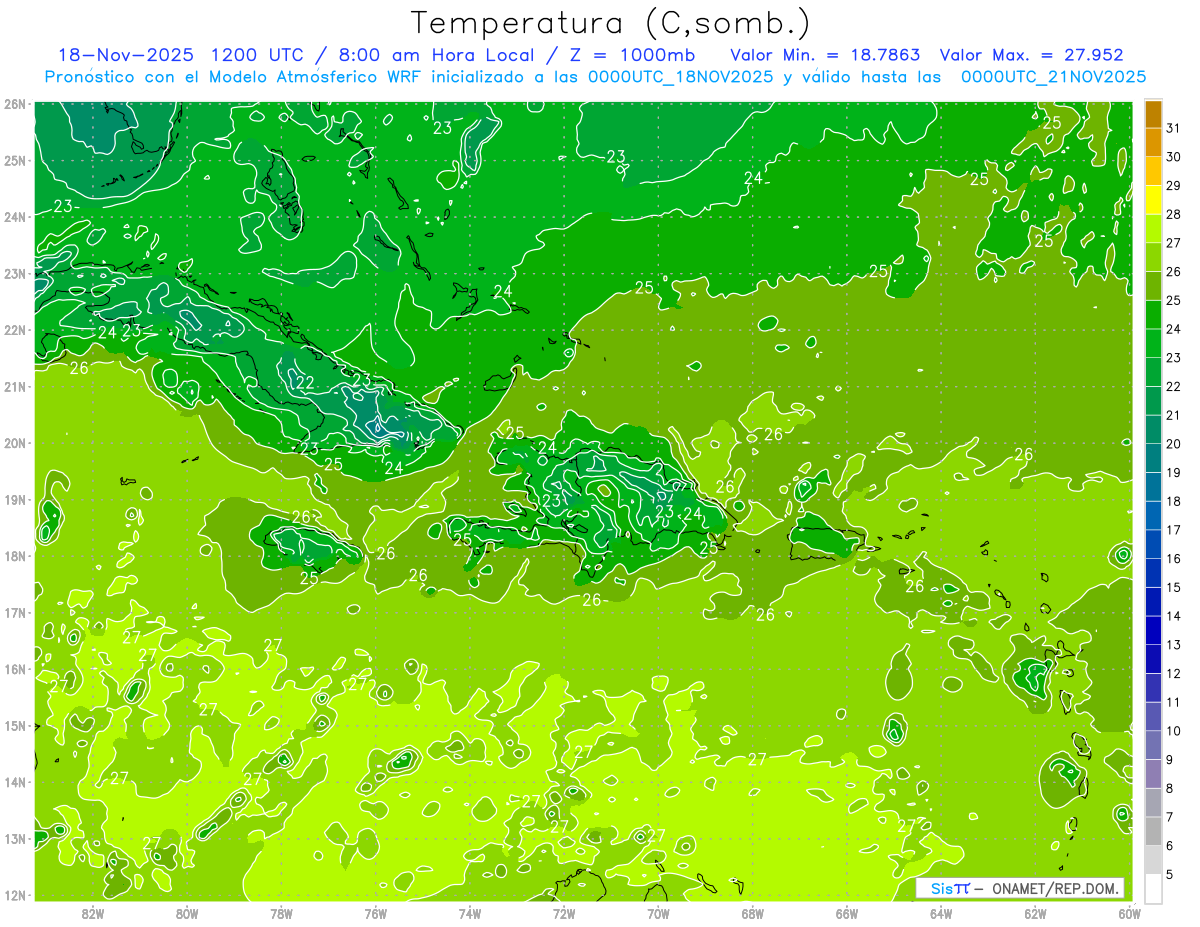Click the "ONAMET/REP.DOM." credit label
The width and height of the screenshot is (1200, 927).
coord(1056,888)
